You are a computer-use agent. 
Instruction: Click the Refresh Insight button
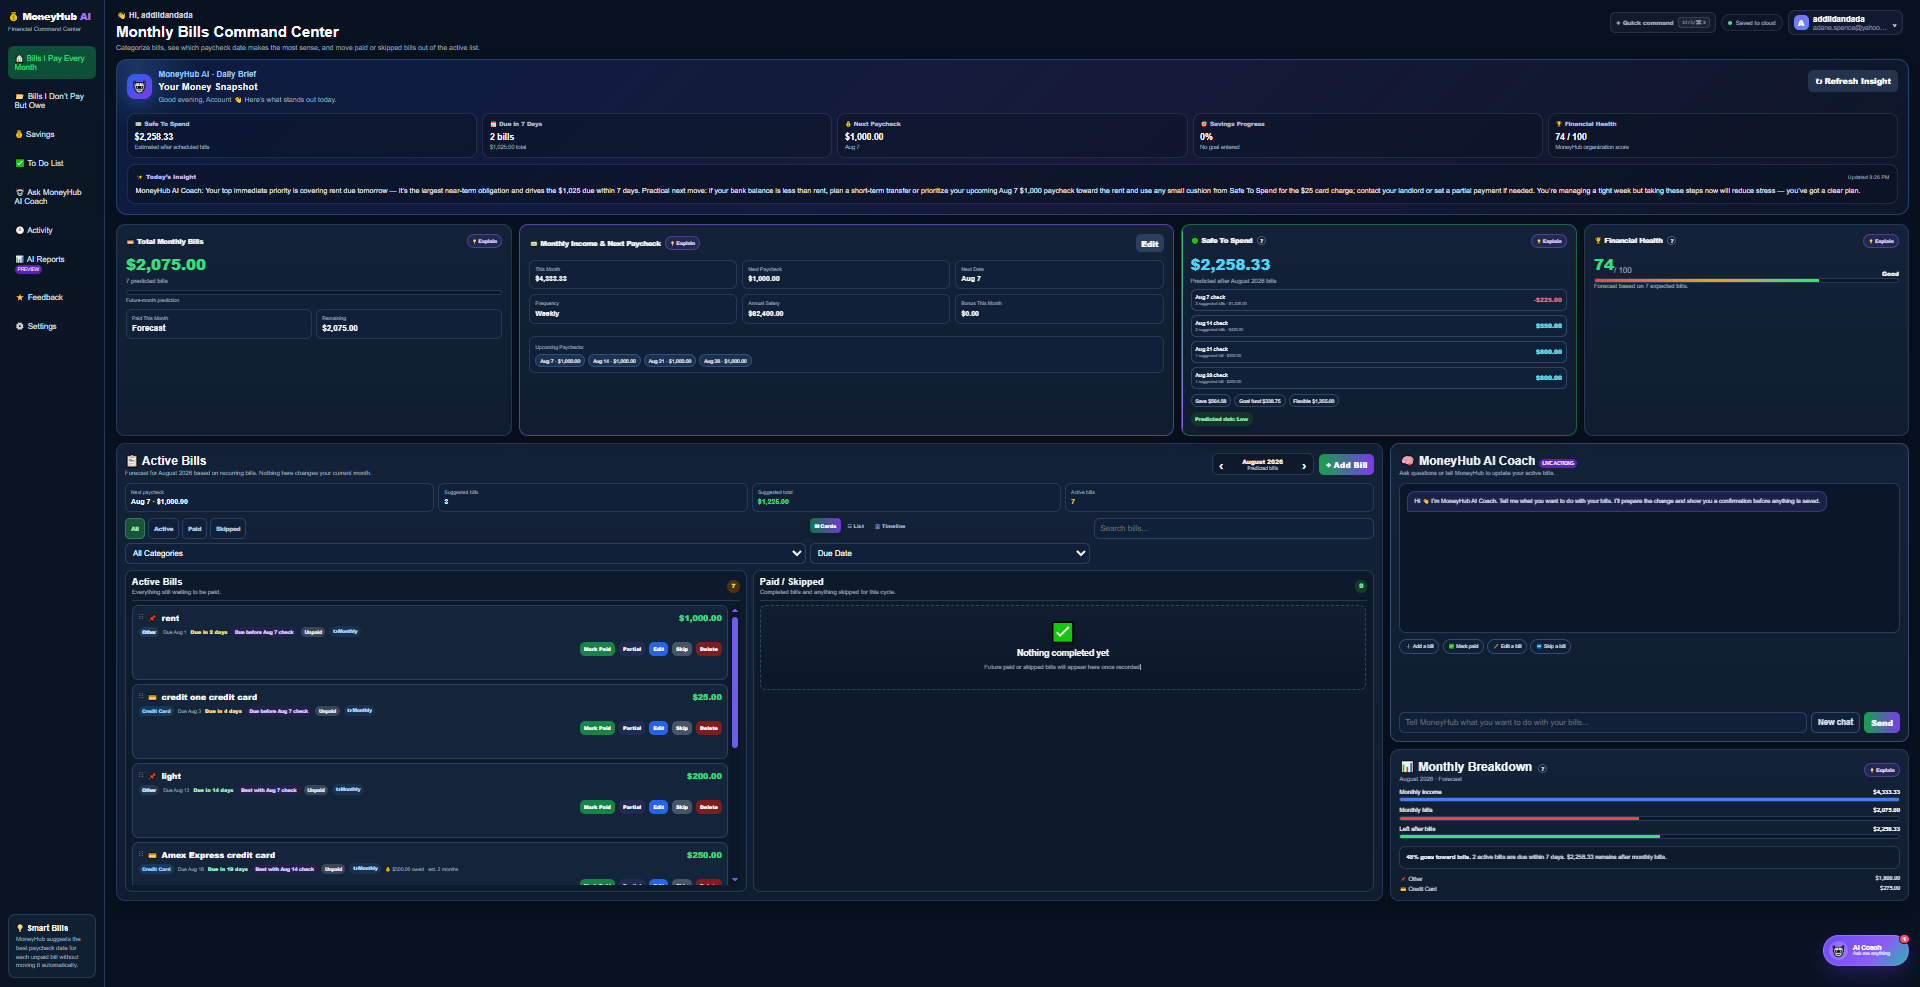[x=1853, y=81]
